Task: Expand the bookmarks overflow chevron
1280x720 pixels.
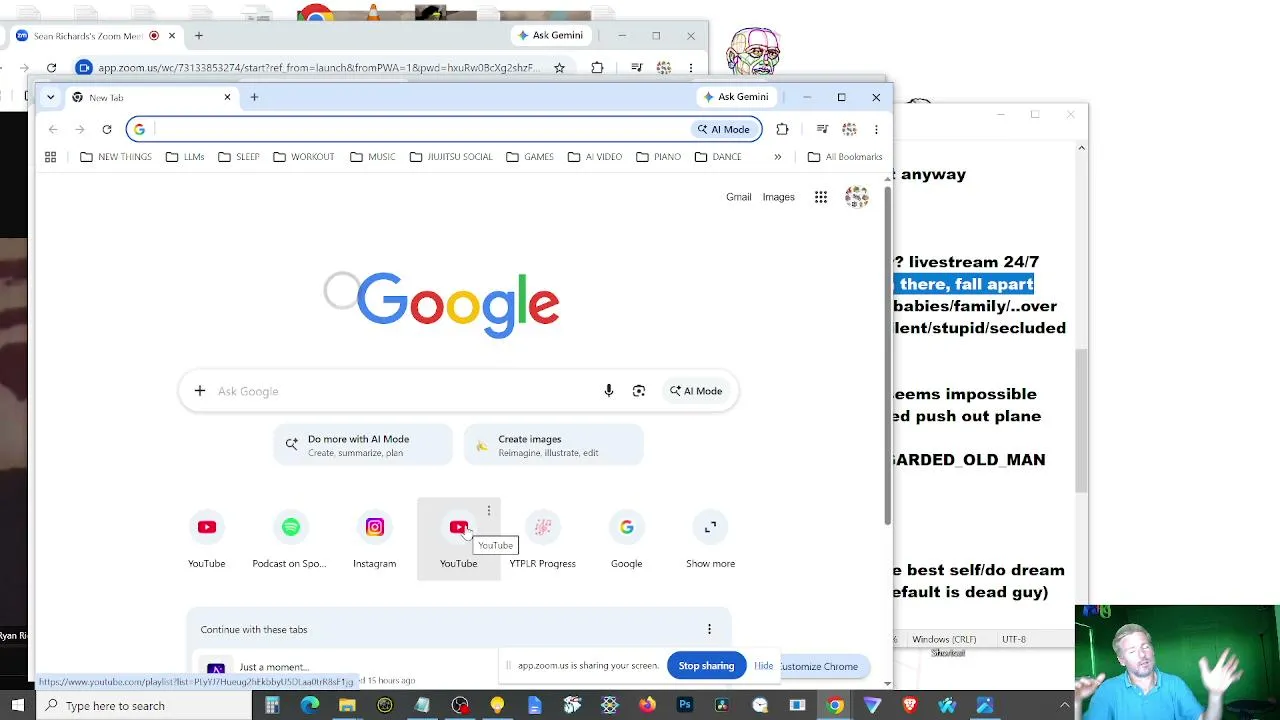Action: click(x=778, y=157)
